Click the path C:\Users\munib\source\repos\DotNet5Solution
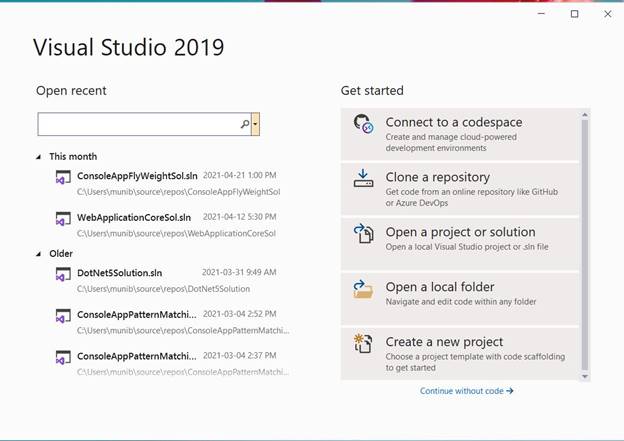Image resolution: width=624 pixels, height=441 pixels. 164,289
